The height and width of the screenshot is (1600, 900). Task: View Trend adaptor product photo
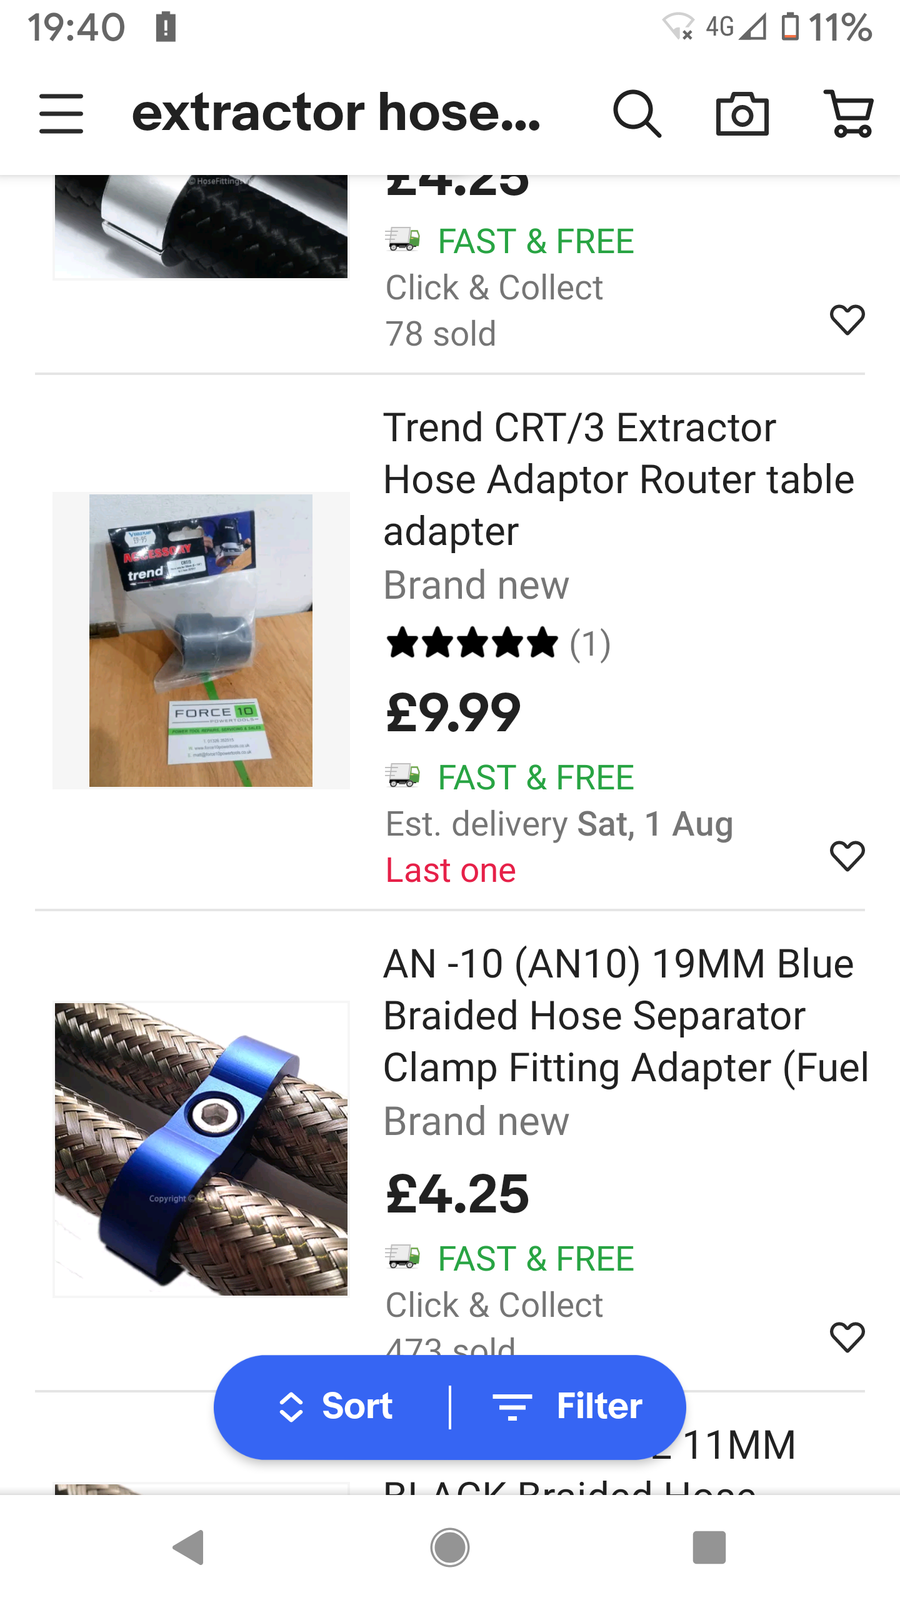[x=201, y=640]
